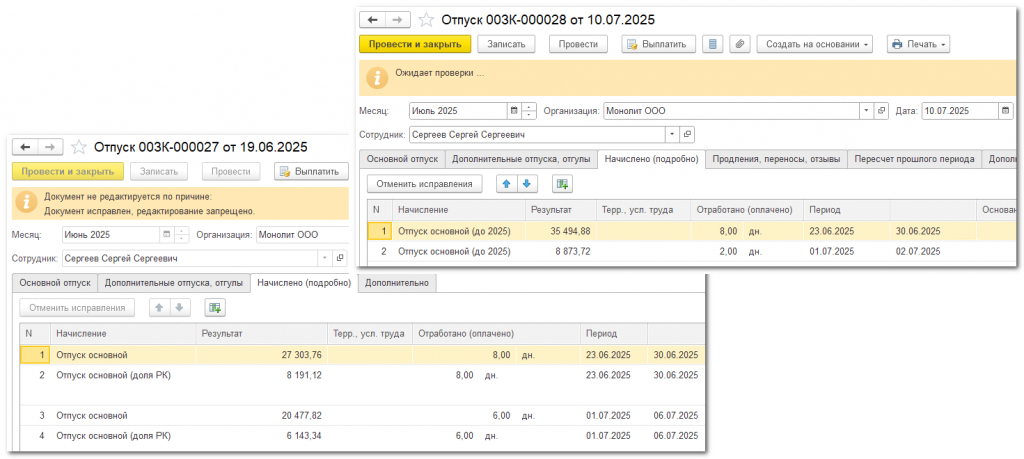Click Записать in the 003К-000027 window
The width and height of the screenshot is (1024, 459).
(x=159, y=172)
